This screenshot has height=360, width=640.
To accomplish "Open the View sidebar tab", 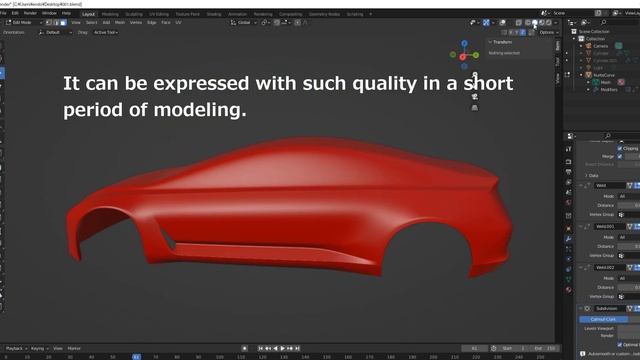I will point(558,78).
